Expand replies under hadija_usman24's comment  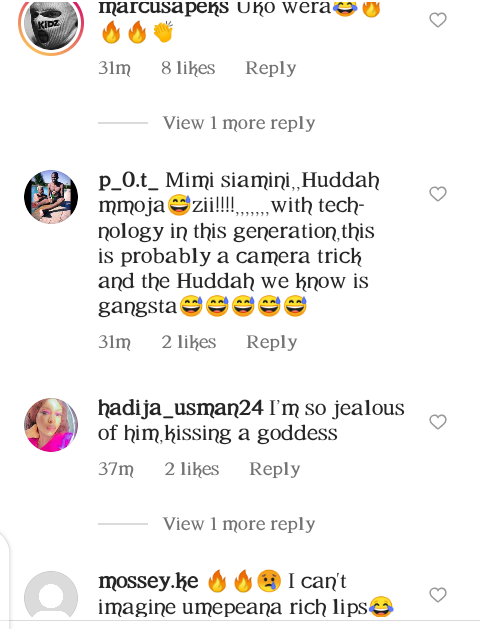point(239,524)
